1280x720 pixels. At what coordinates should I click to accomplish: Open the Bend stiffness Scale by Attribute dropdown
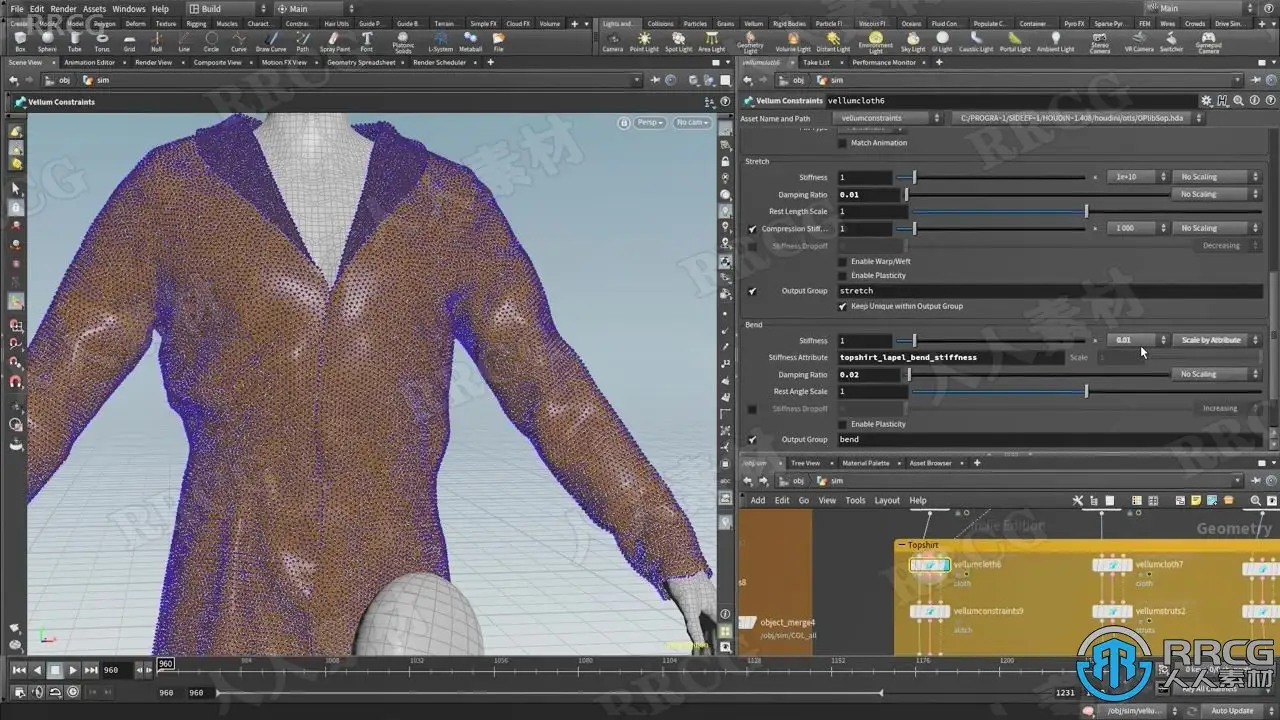click(x=1216, y=340)
